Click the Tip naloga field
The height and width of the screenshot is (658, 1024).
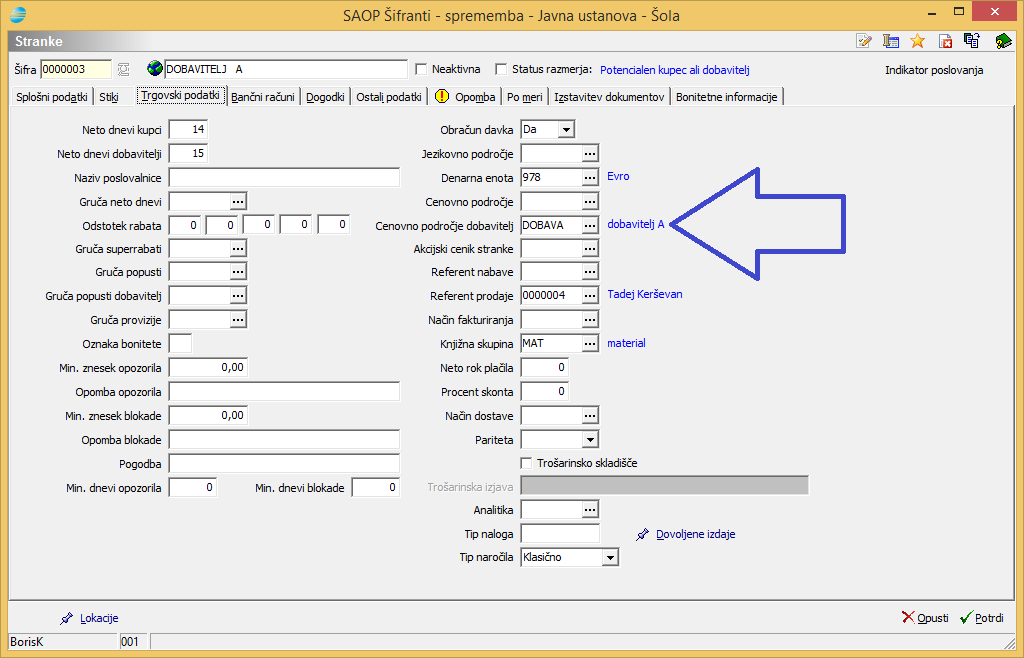click(560, 534)
